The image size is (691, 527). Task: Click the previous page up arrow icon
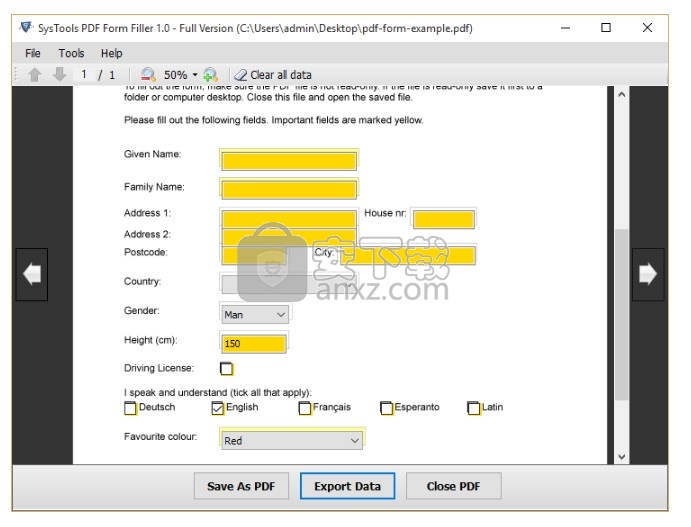coord(35,75)
